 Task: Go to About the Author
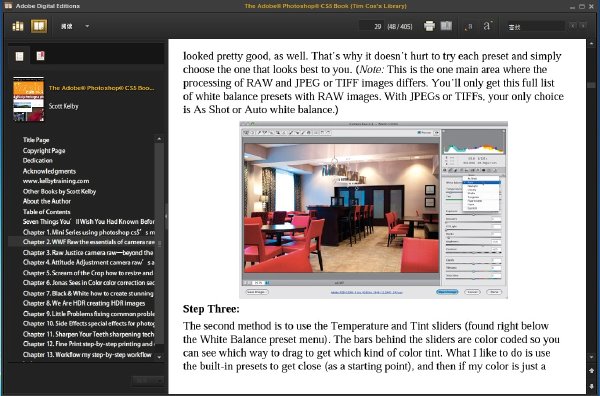[x=47, y=201]
